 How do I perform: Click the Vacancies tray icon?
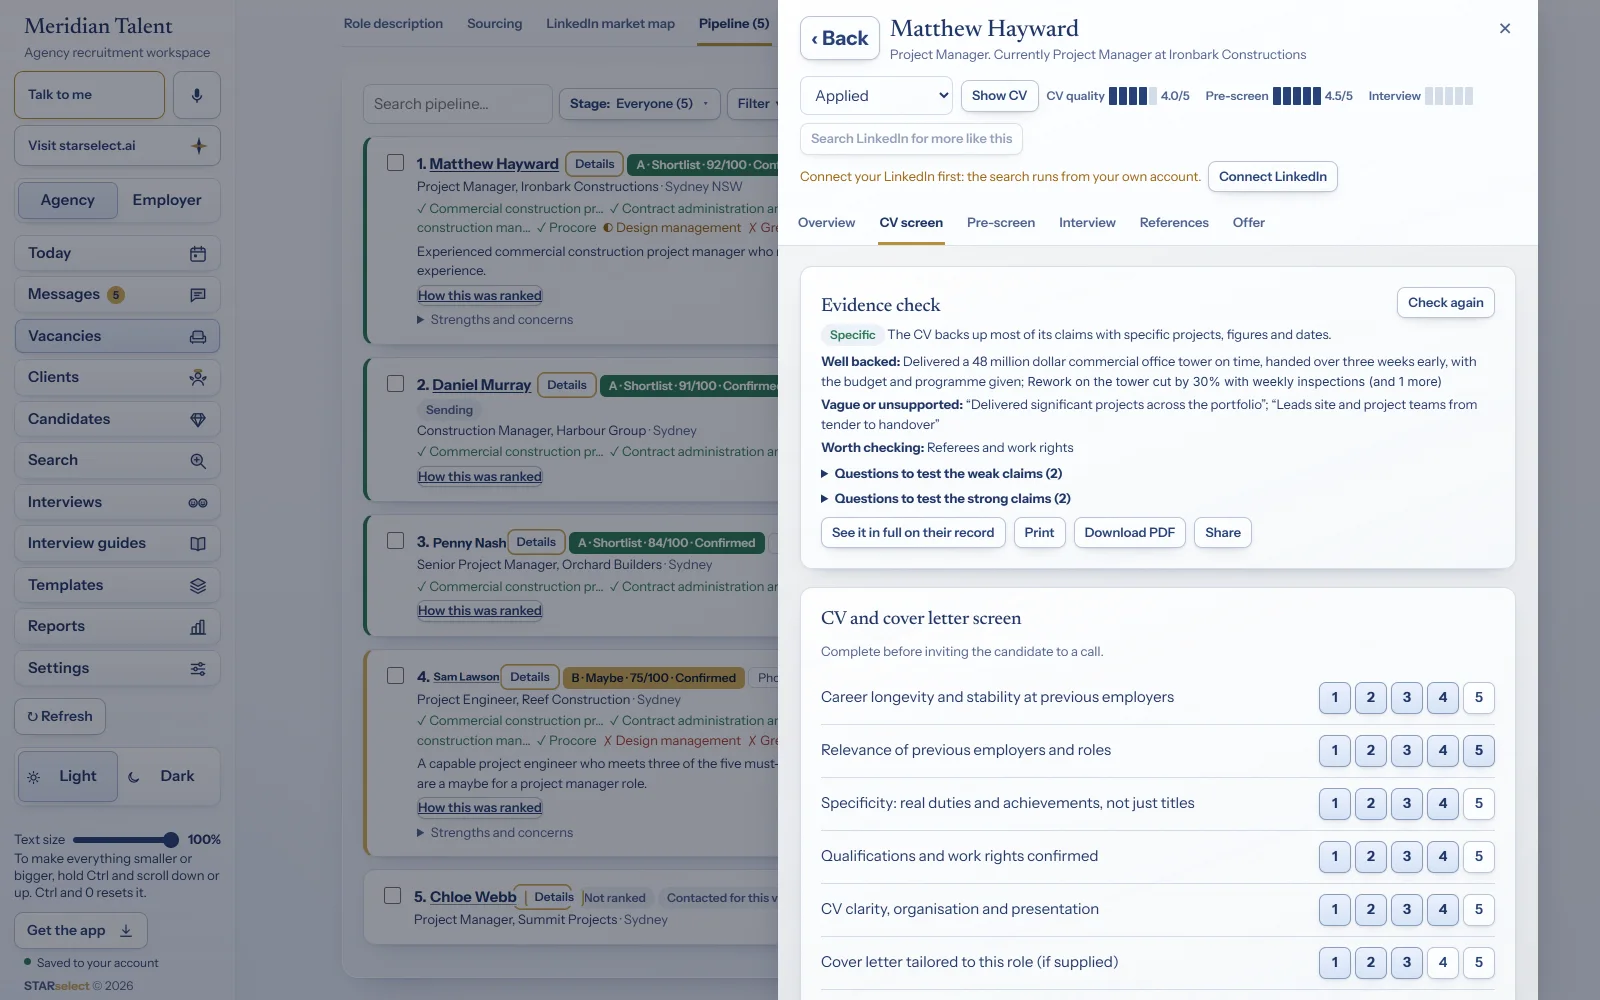click(x=198, y=337)
